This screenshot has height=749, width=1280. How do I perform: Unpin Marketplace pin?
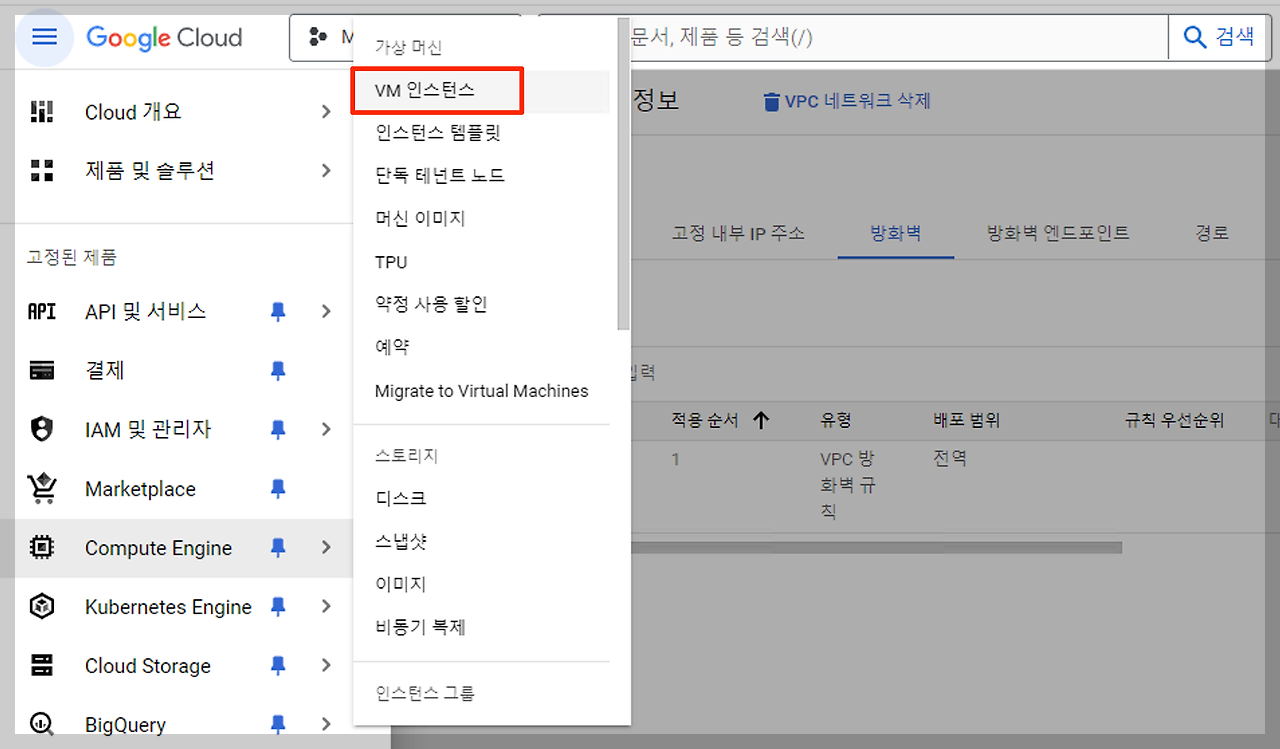pyautogui.click(x=278, y=489)
